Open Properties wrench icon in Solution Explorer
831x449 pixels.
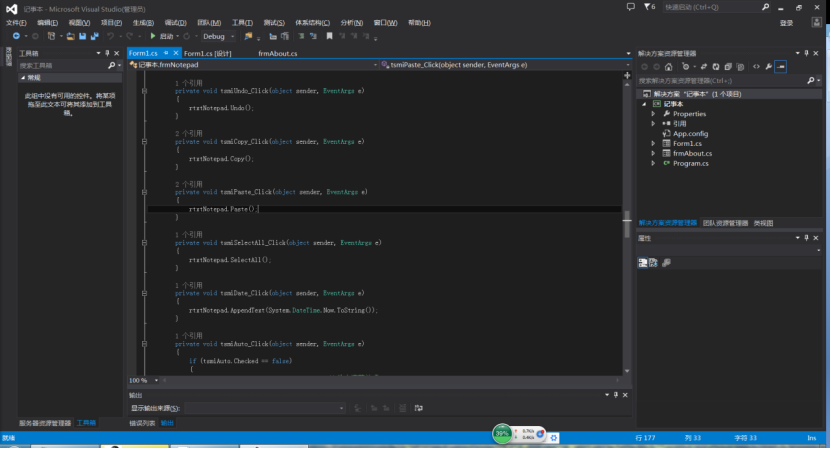(768, 67)
